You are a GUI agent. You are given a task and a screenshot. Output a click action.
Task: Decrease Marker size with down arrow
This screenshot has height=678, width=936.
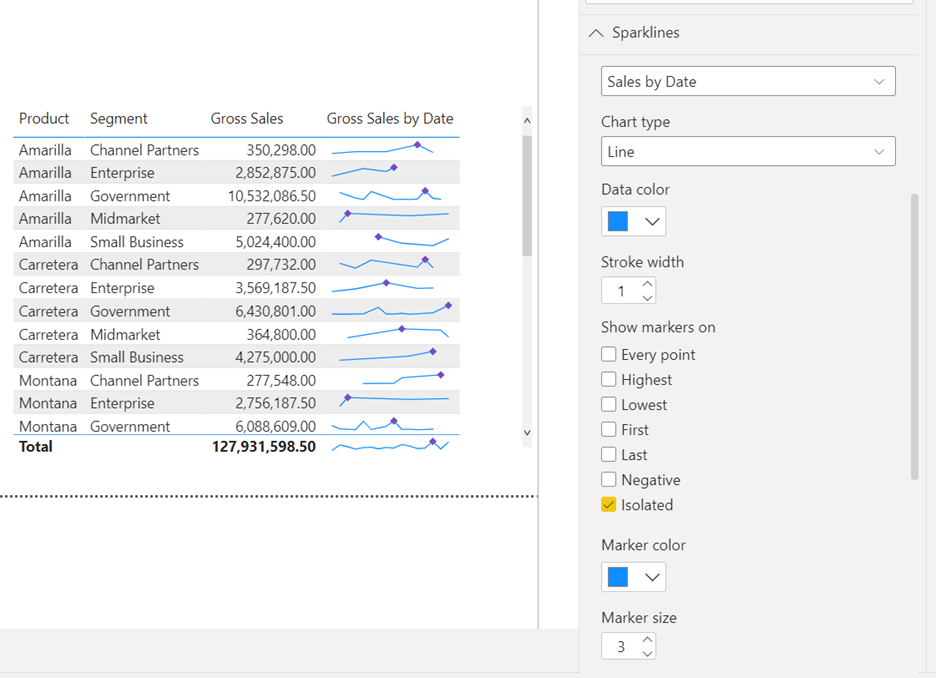647,653
